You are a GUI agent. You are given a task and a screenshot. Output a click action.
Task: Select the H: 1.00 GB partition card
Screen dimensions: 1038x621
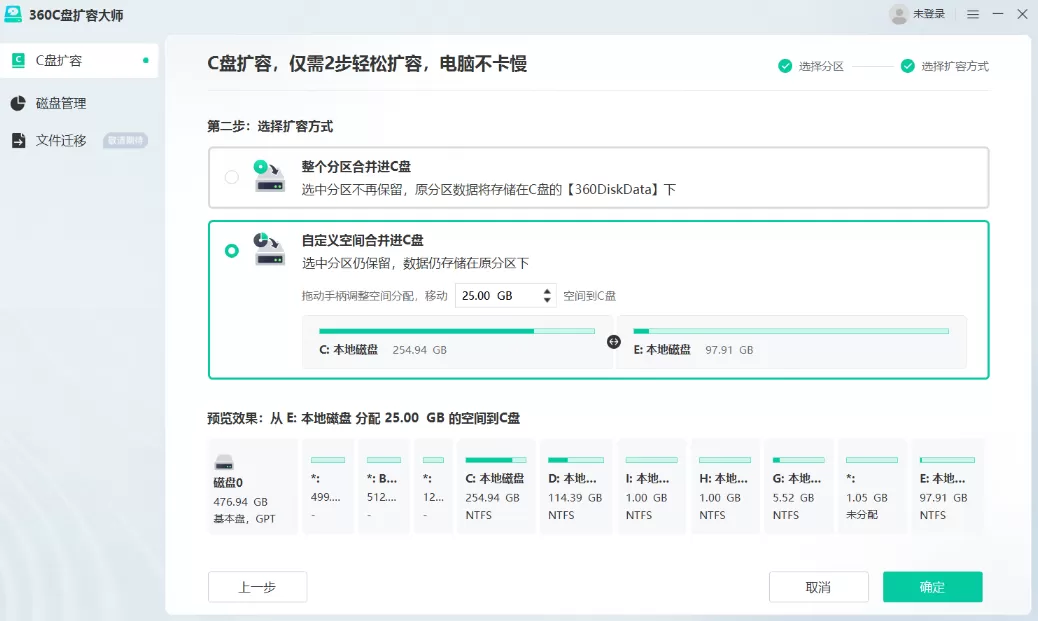725,486
